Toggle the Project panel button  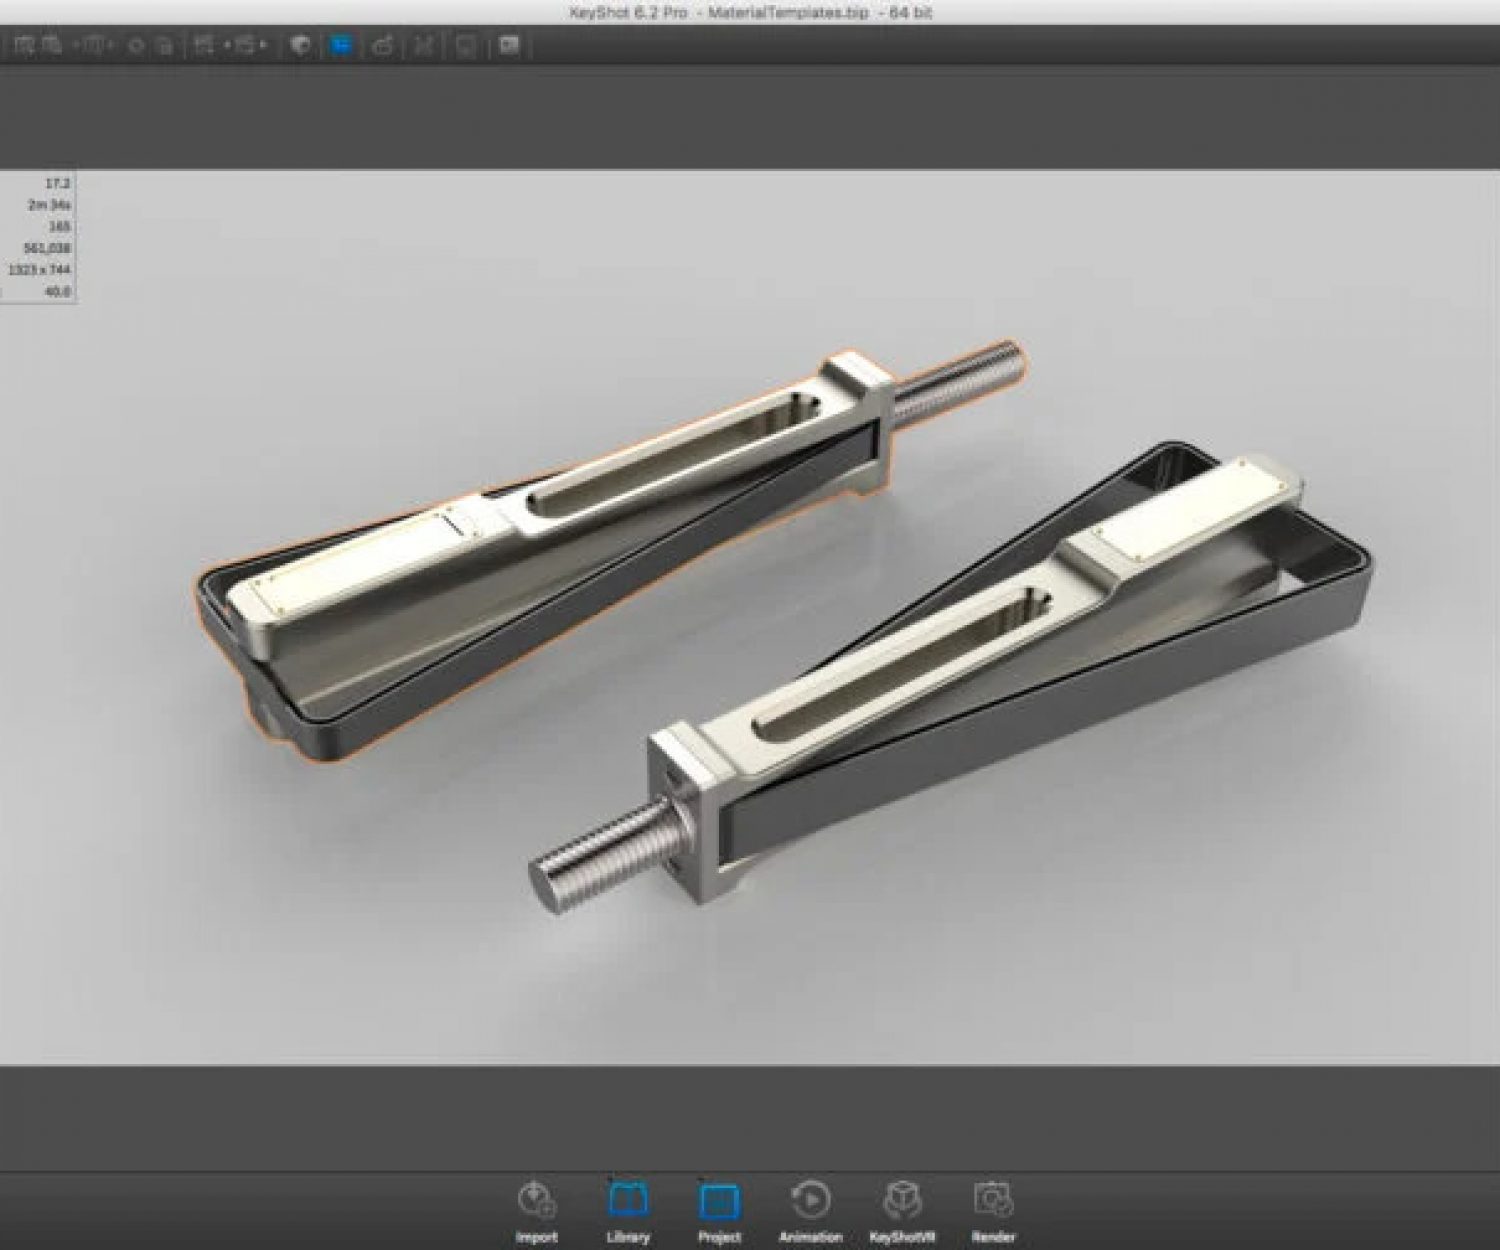coord(719,1199)
